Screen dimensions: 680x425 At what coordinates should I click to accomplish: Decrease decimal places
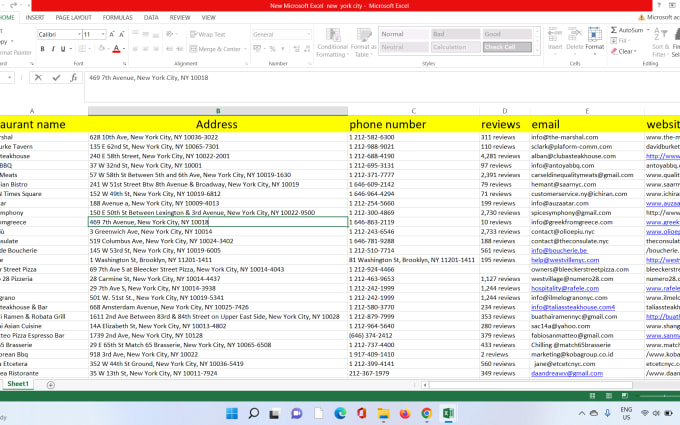point(307,49)
